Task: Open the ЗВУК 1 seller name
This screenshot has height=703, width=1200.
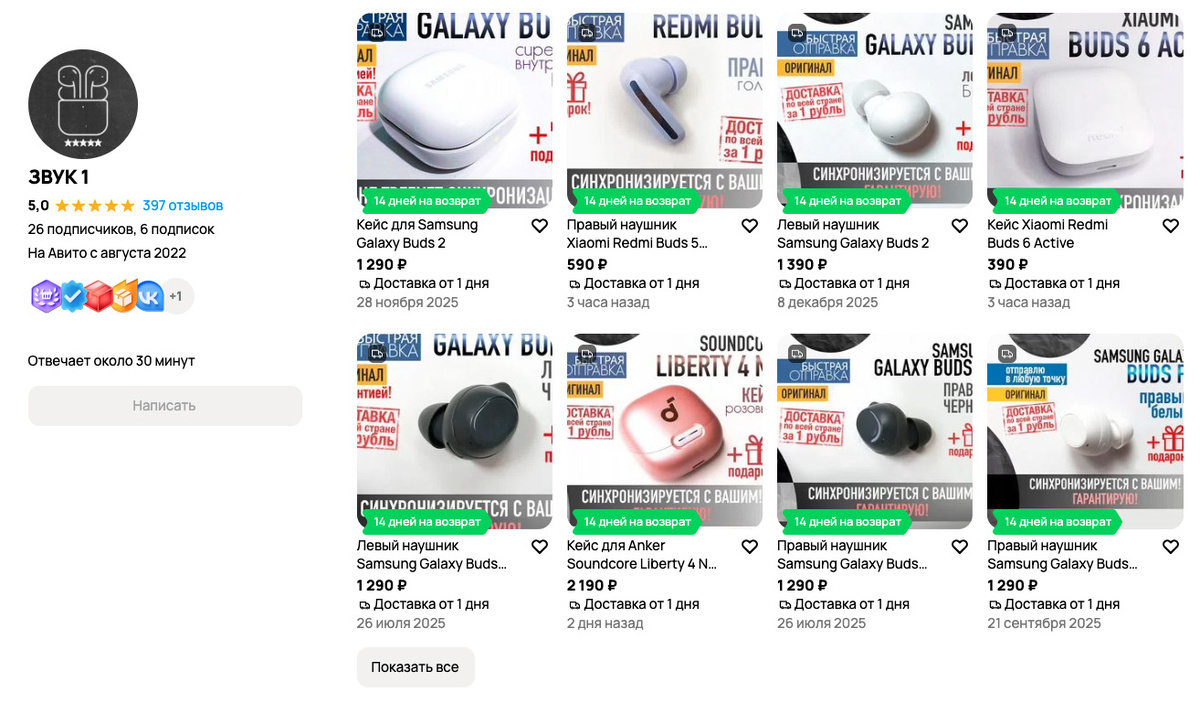Action: [59, 178]
